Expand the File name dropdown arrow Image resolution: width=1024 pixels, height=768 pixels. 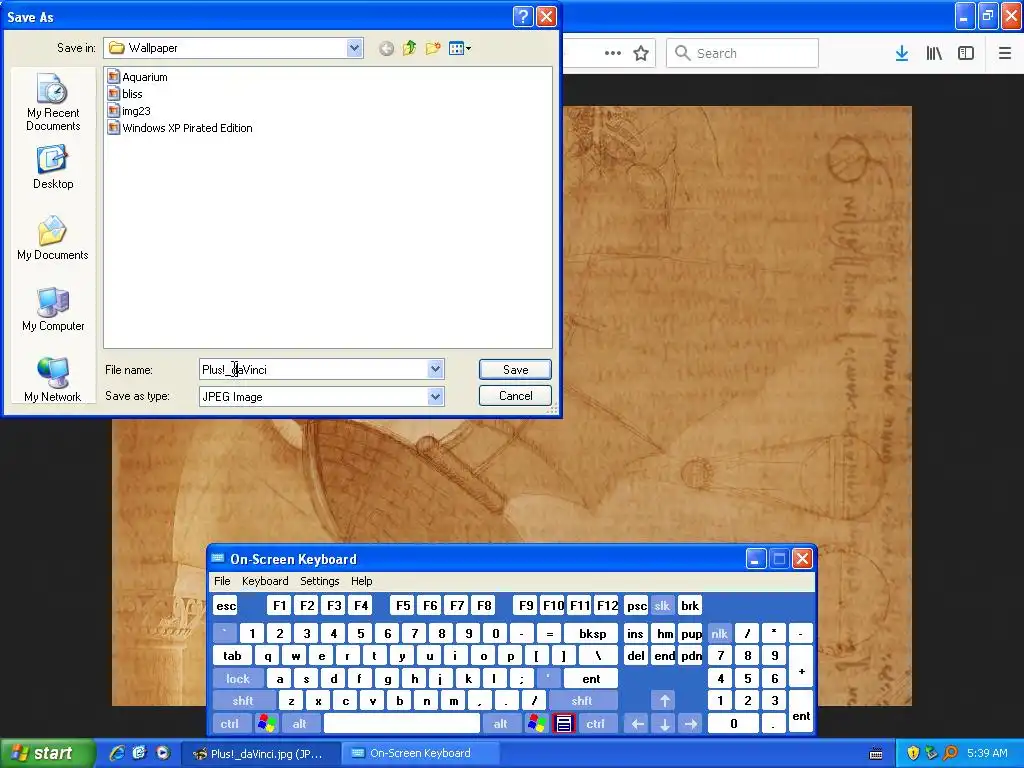(x=436, y=369)
